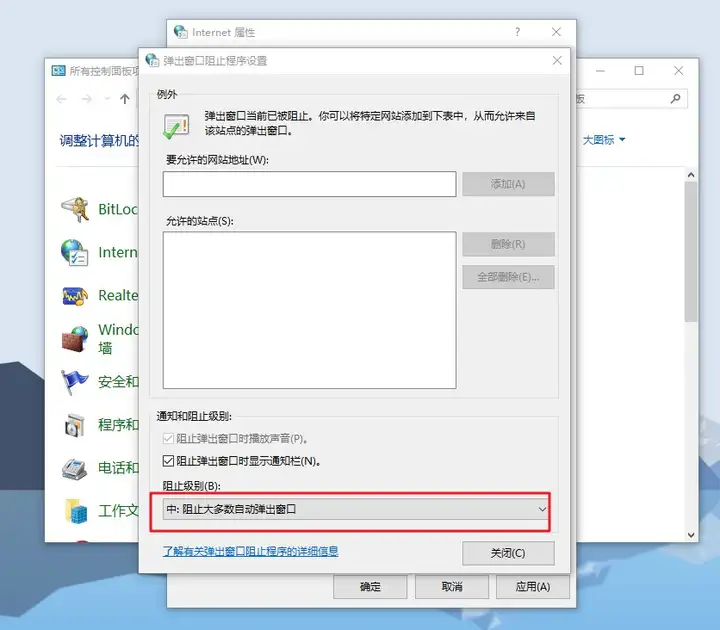The width and height of the screenshot is (720, 630).
Task: Click the 电话和 text label
Action: click(x=118, y=468)
